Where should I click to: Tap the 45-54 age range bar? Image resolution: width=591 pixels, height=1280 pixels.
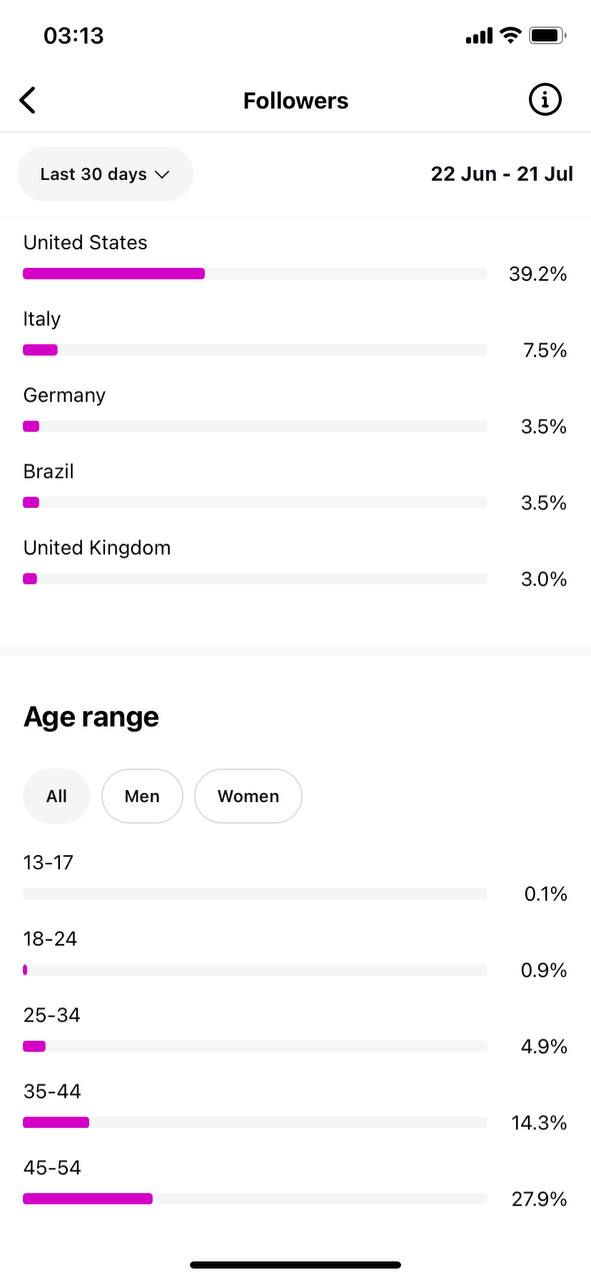[x=255, y=1198]
